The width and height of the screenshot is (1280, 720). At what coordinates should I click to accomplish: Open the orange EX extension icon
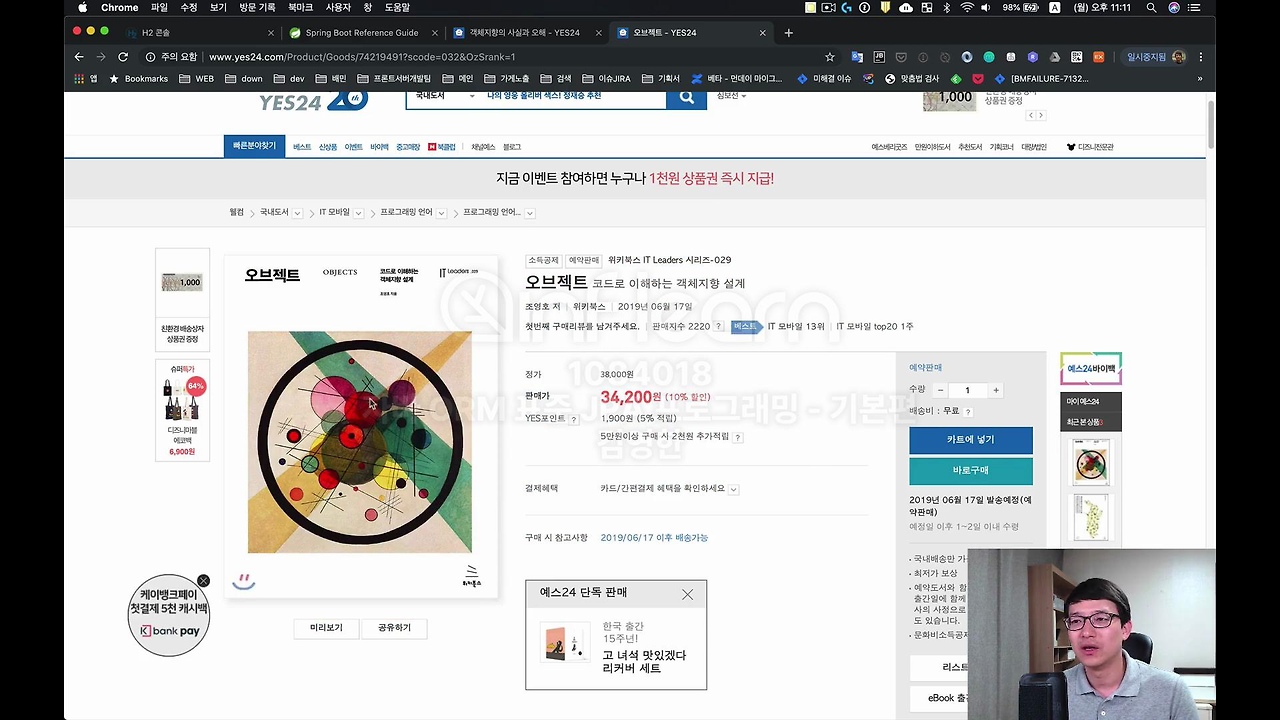pos(1098,57)
